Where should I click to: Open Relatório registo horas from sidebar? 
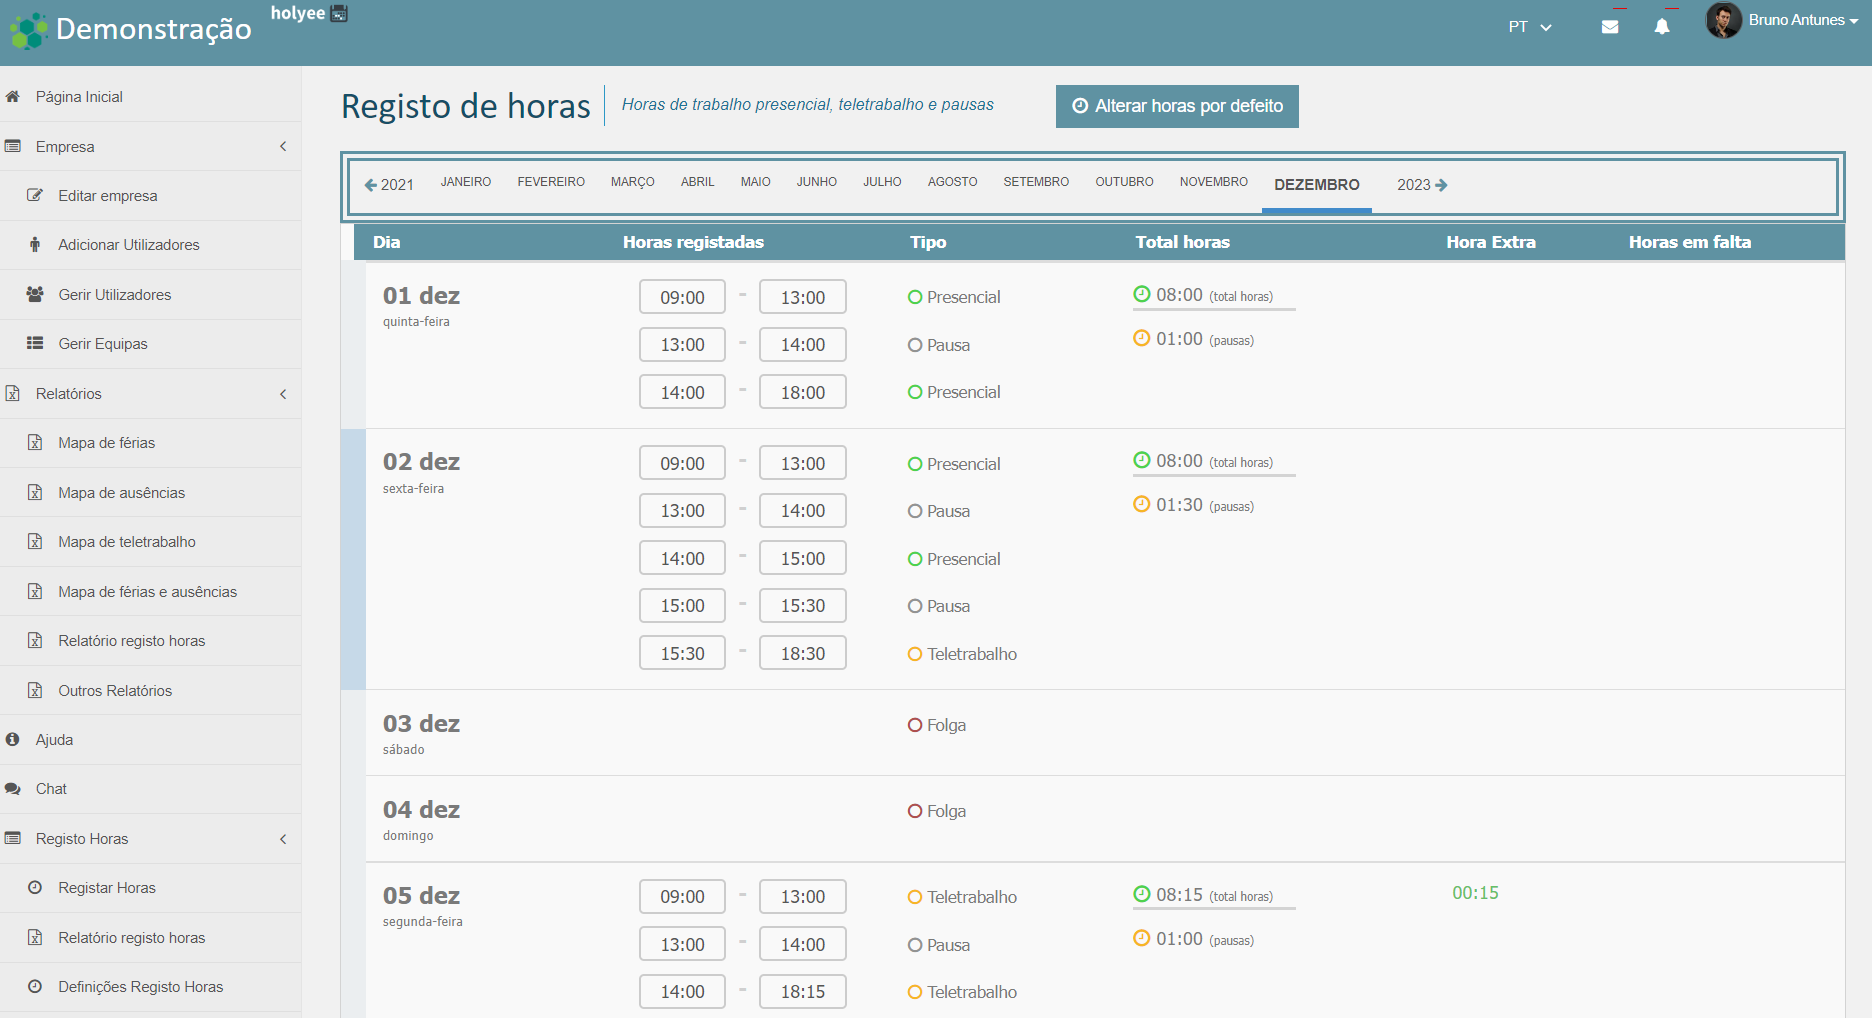click(133, 640)
